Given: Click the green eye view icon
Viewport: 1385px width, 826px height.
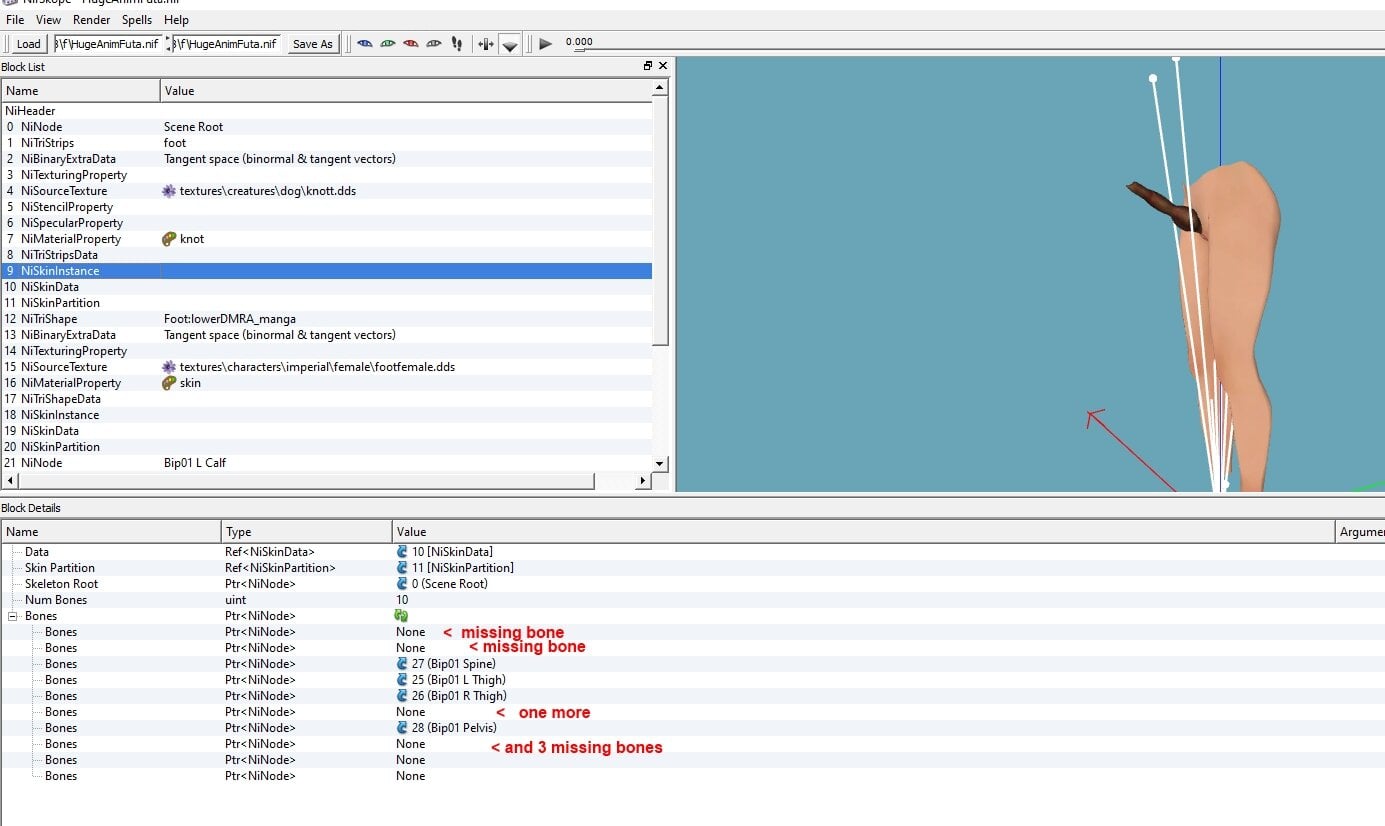Looking at the screenshot, I should [388, 44].
